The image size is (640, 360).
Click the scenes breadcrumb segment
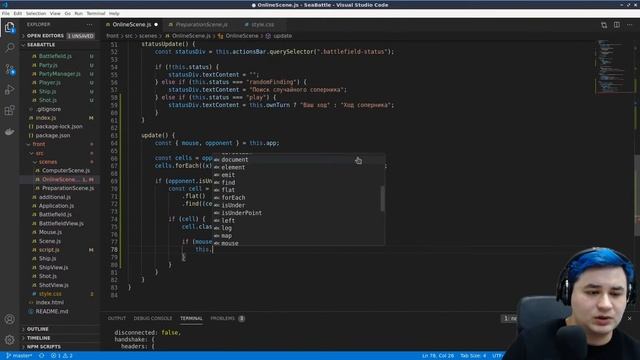[148, 36]
